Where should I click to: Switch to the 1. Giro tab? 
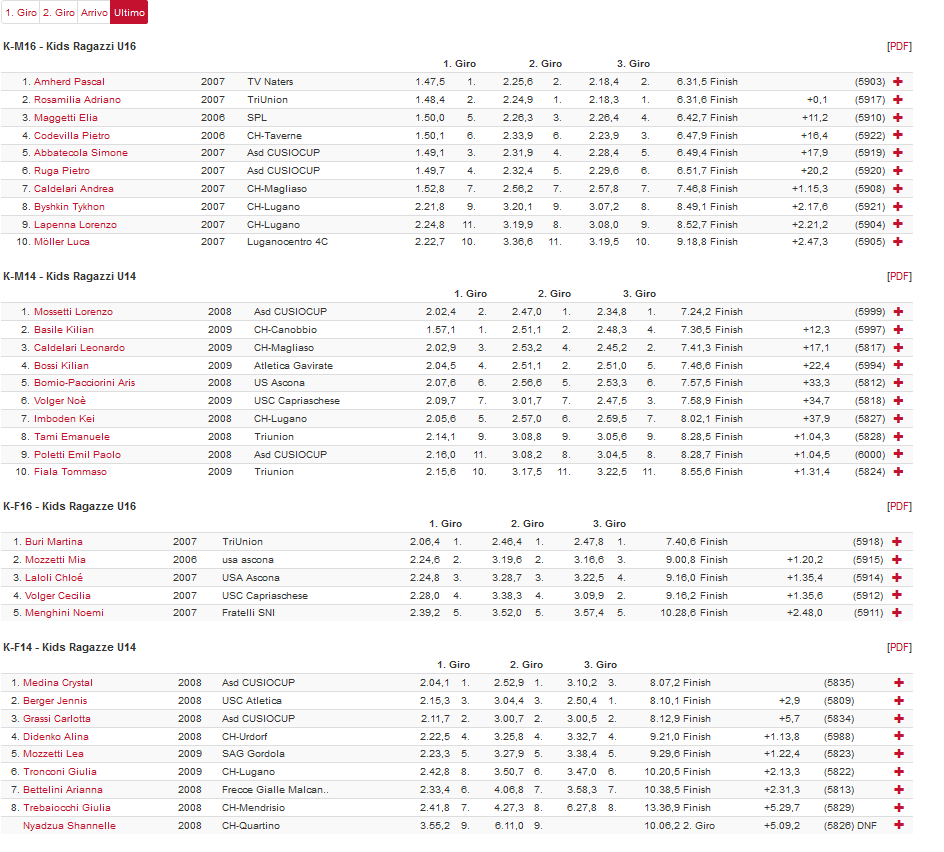pyautogui.click(x=21, y=13)
